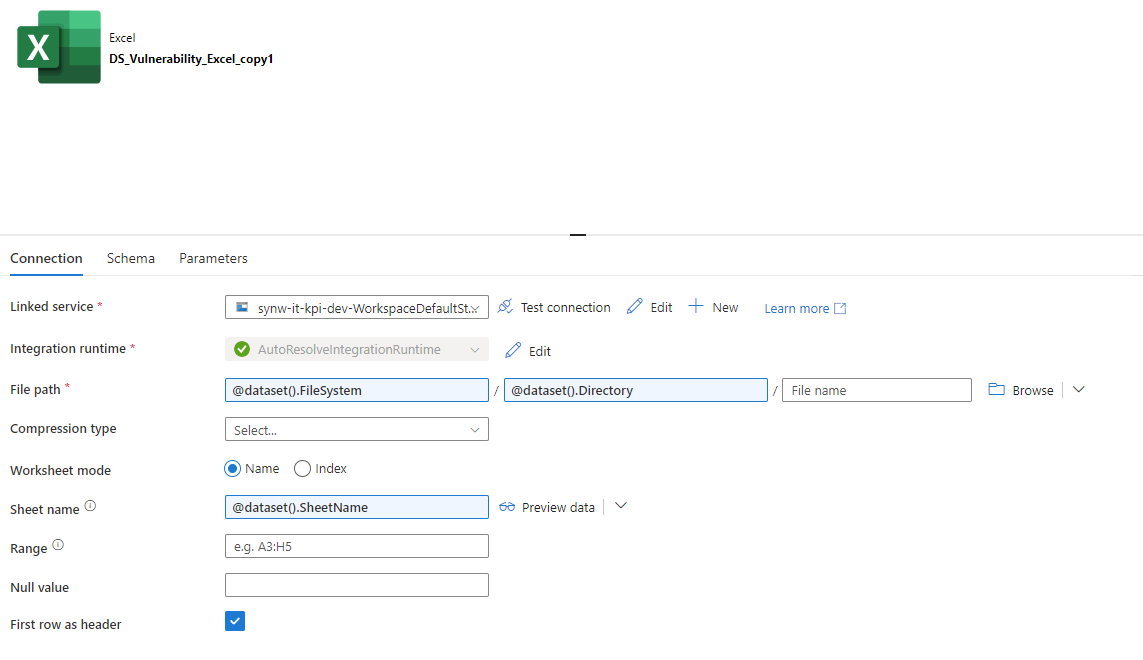Expand the Browse options chevron
The width and height of the screenshot is (1143, 660).
click(x=1079, y=389)
